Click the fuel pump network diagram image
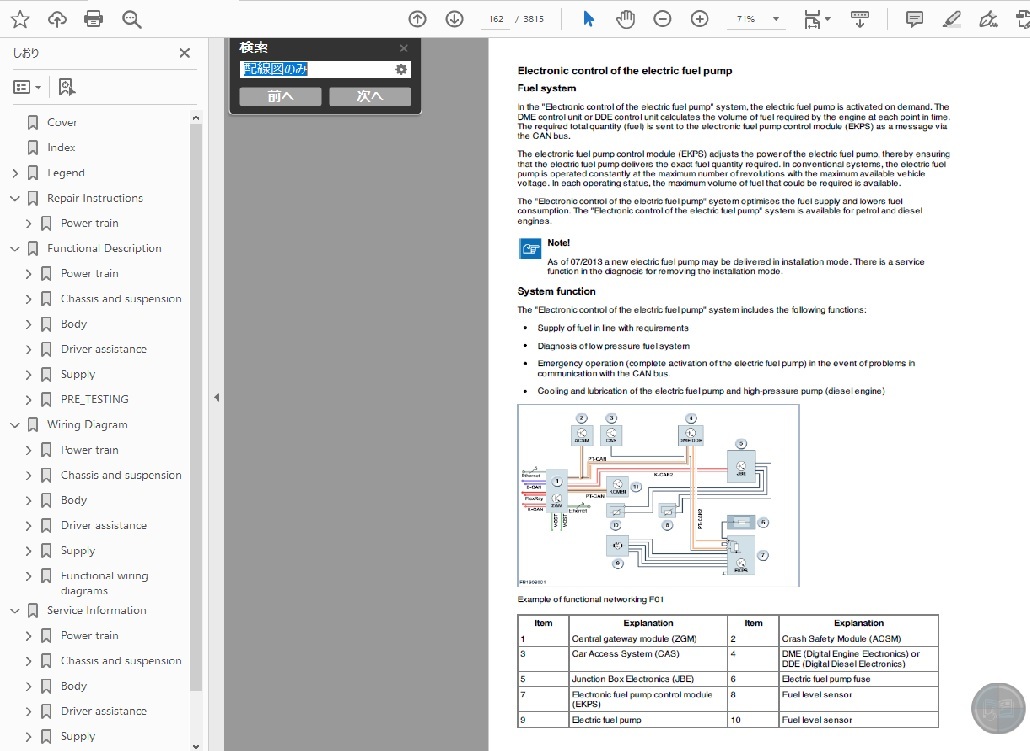Screen dimensions: 1030x751 (x=658, y=495)
